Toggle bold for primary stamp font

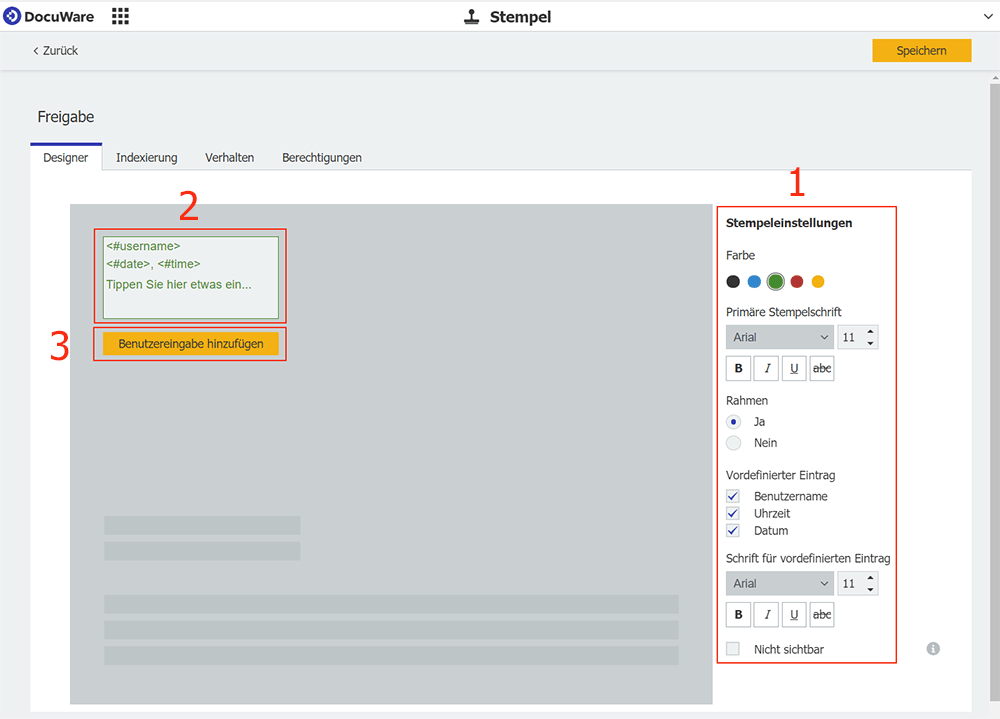click(x=739, y=369)
